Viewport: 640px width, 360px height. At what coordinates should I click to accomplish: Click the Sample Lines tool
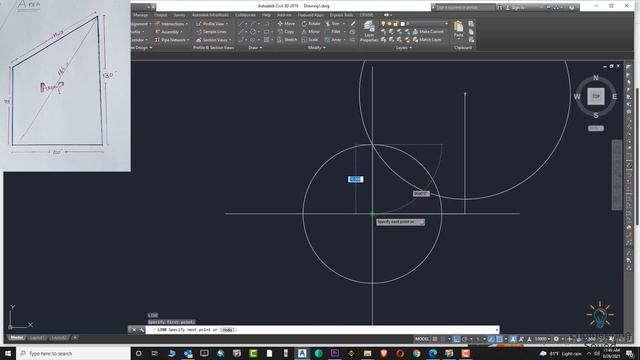coord(211,31)
